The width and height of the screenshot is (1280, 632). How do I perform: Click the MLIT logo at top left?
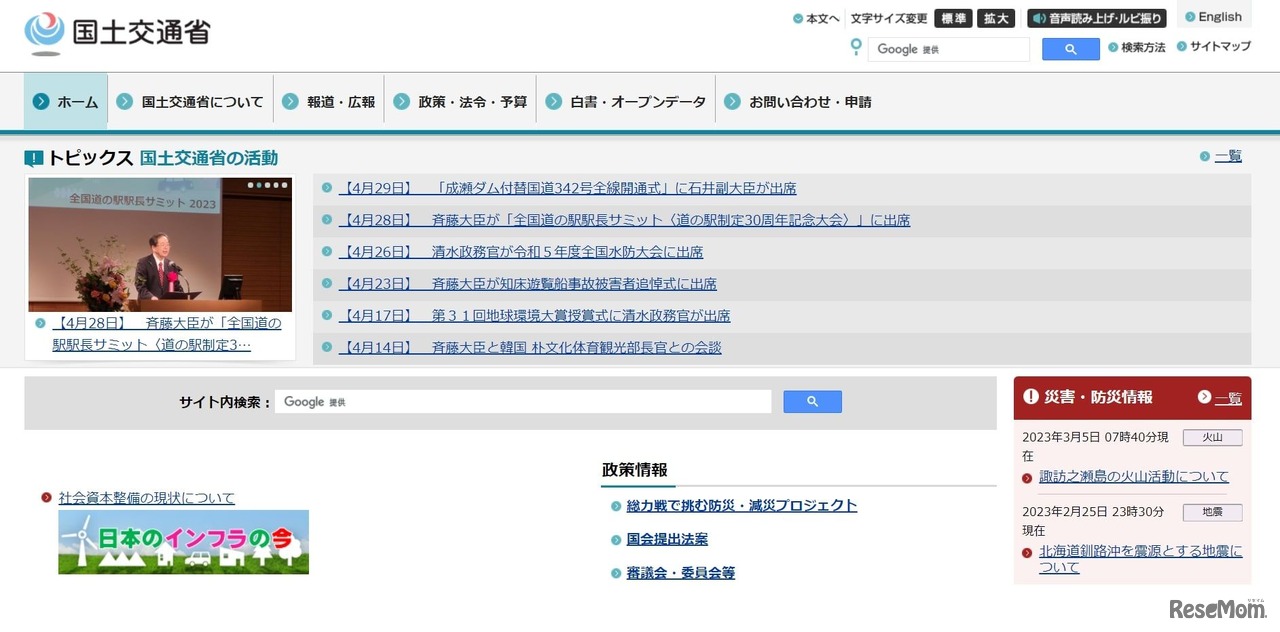pyautogui.click(x=117, y=33)
